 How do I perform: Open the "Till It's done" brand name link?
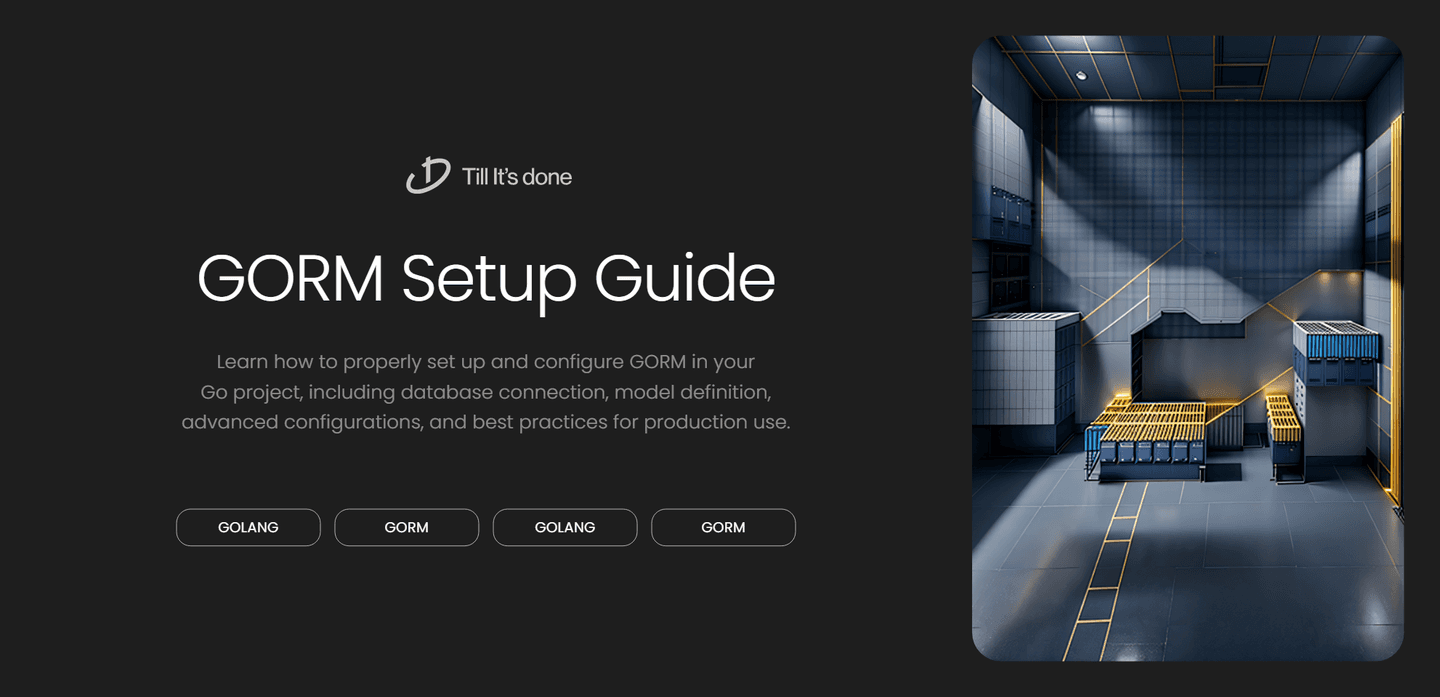click(x=516, y=177)
